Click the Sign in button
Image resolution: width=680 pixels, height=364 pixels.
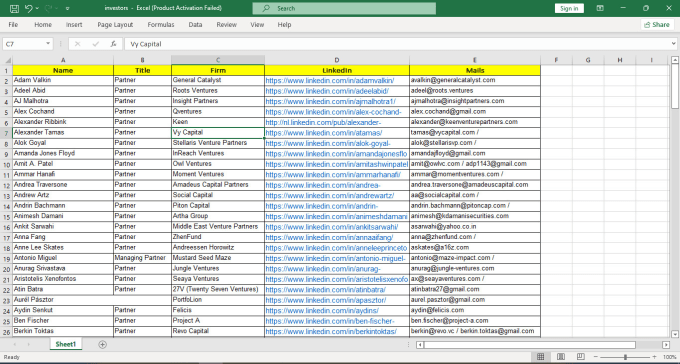569,8
